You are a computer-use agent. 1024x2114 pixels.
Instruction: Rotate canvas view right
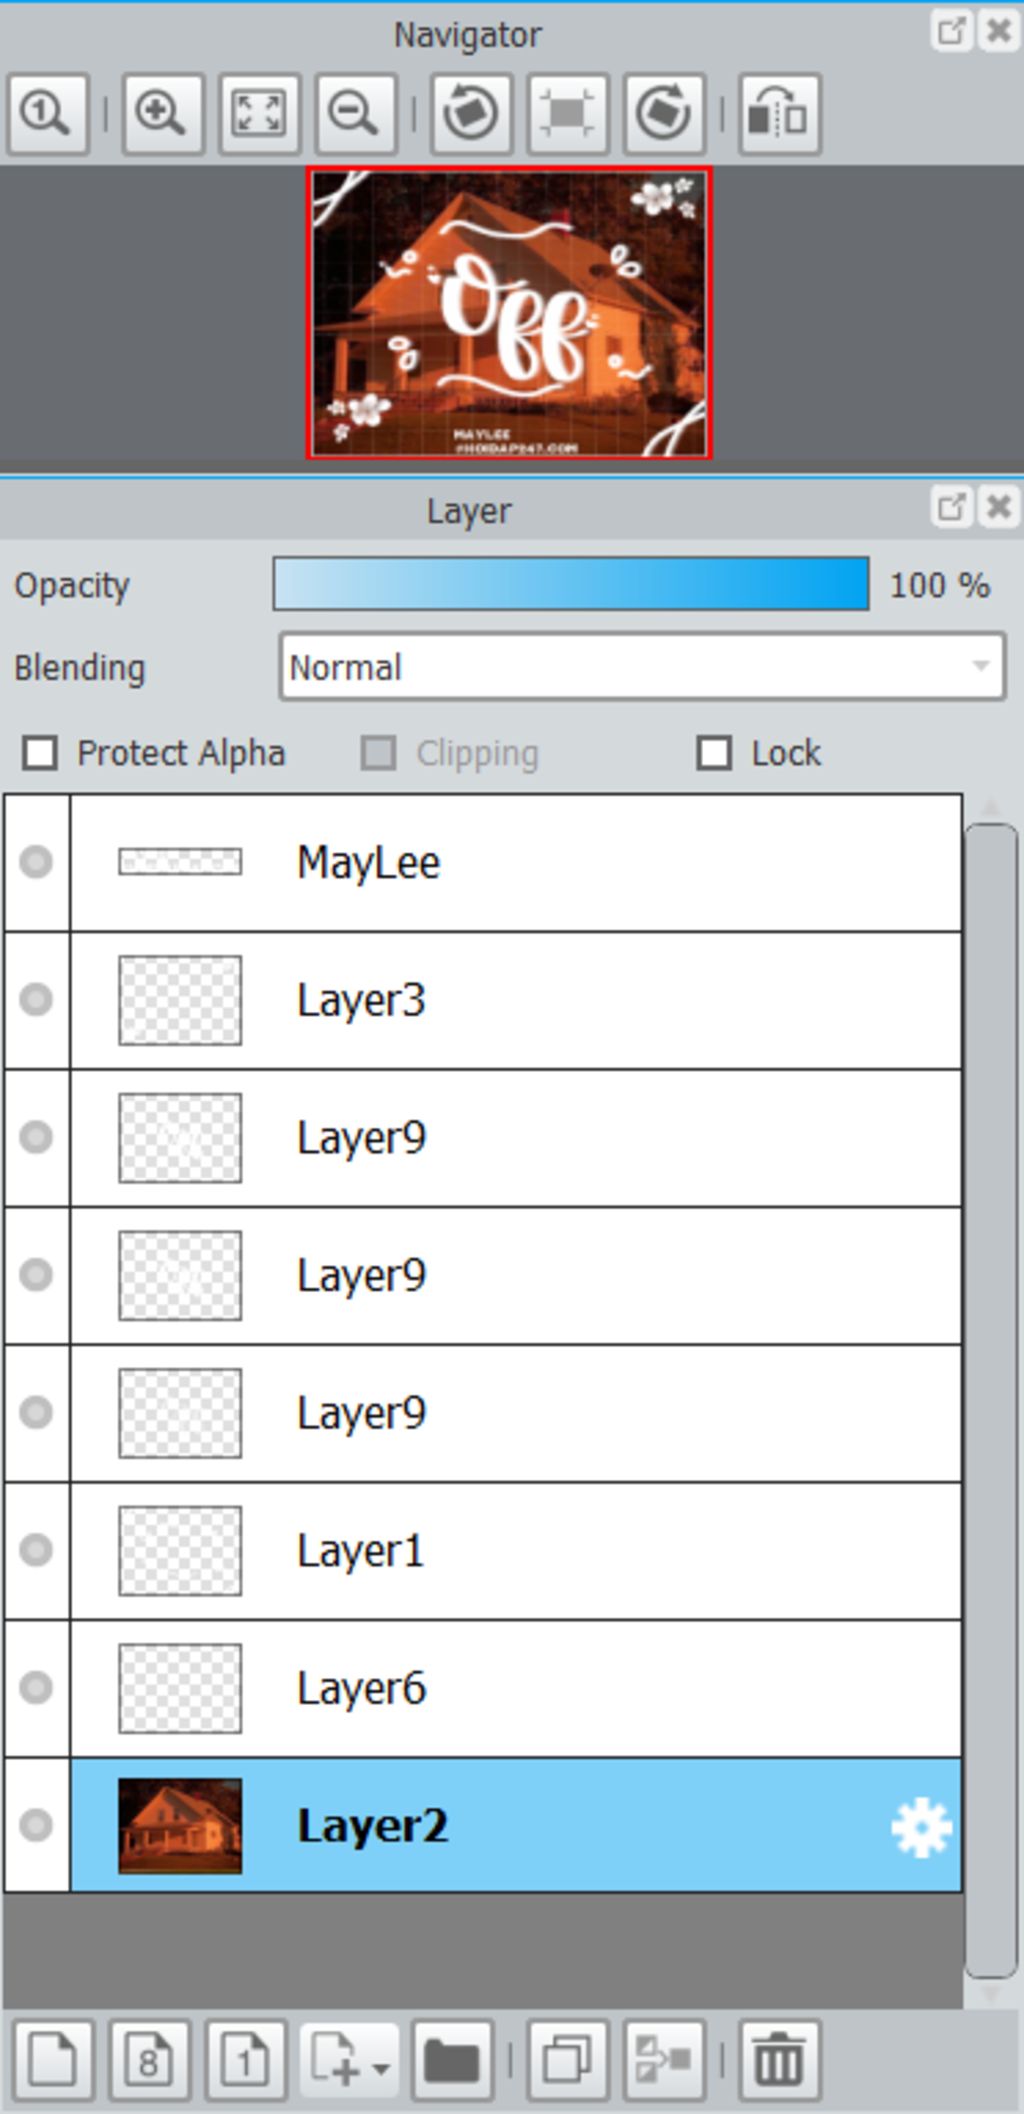(663, 113)
